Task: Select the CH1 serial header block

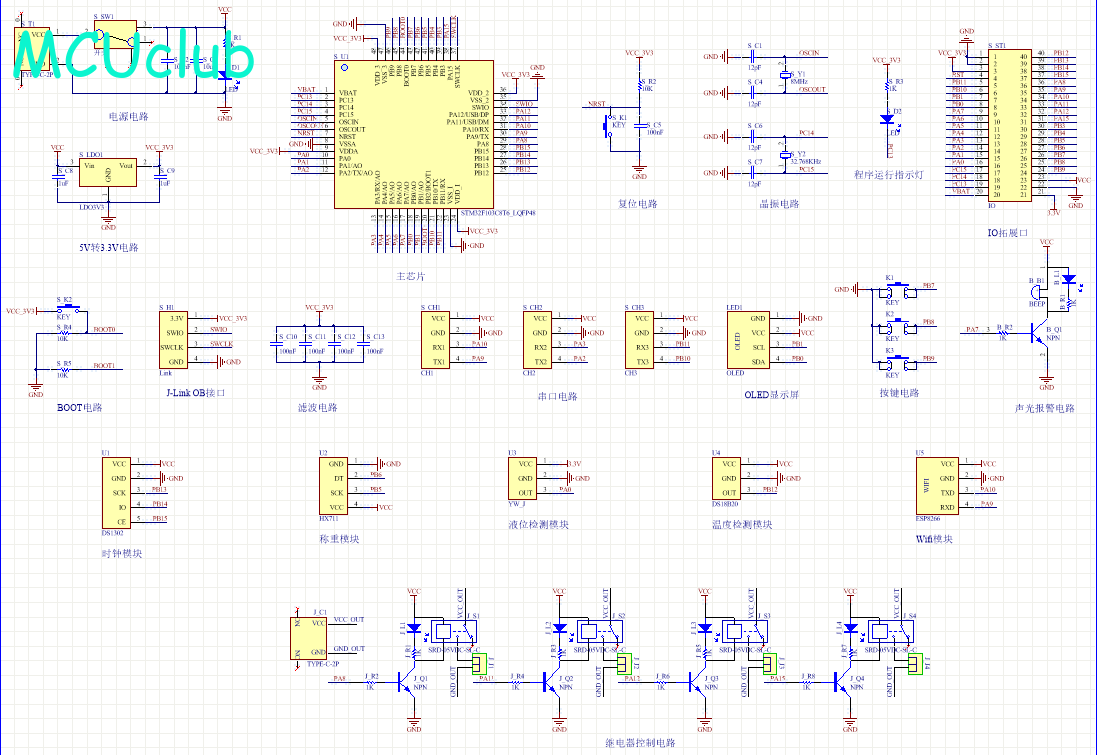Action: pyautogui.click(x=435, y=340)
